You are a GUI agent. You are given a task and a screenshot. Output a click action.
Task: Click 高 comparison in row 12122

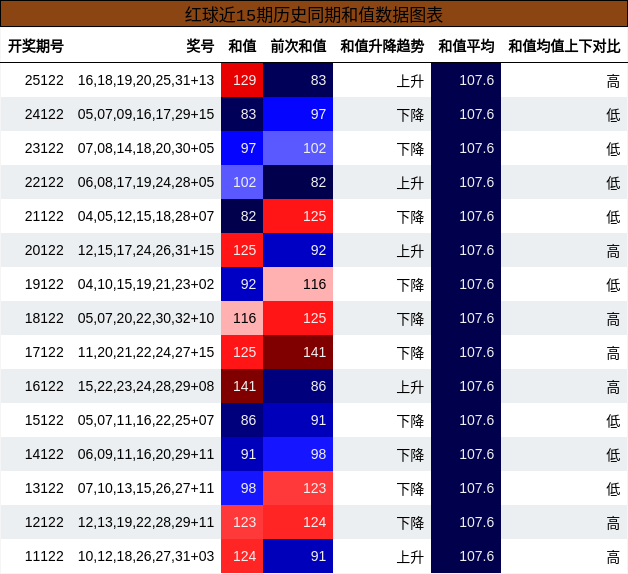coord(613,524)
